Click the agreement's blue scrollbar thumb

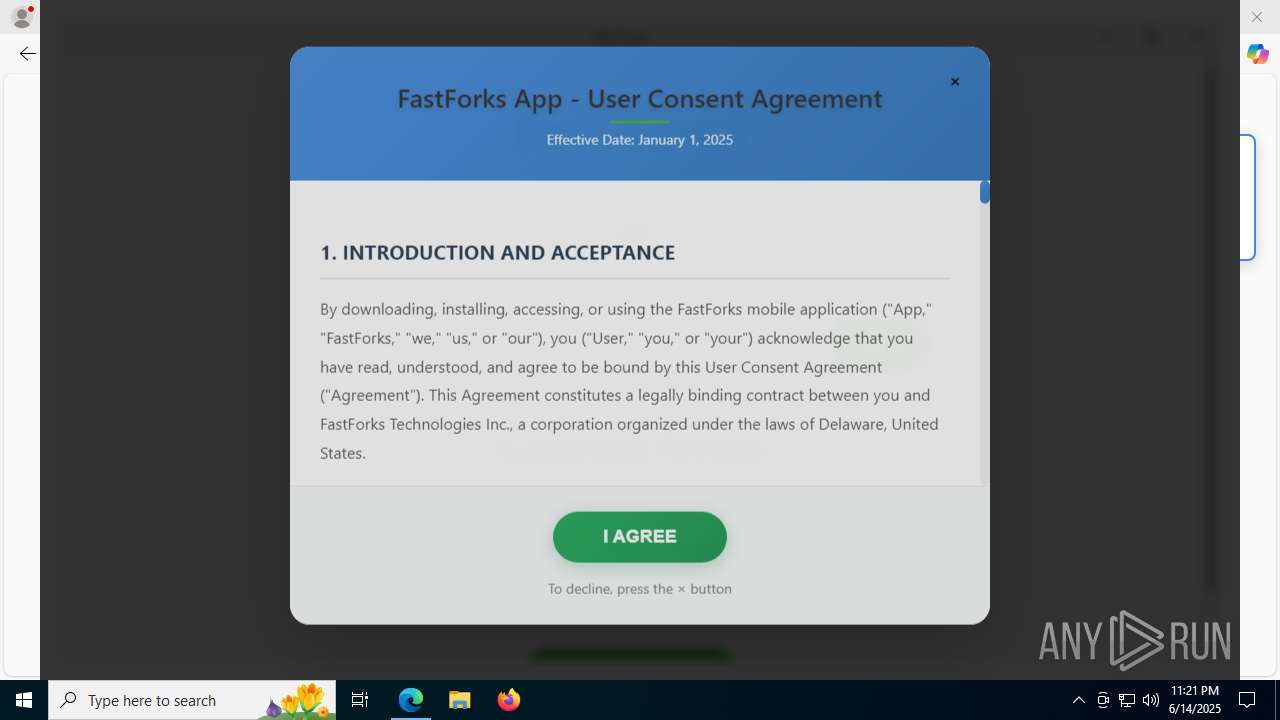coord(985,192)
